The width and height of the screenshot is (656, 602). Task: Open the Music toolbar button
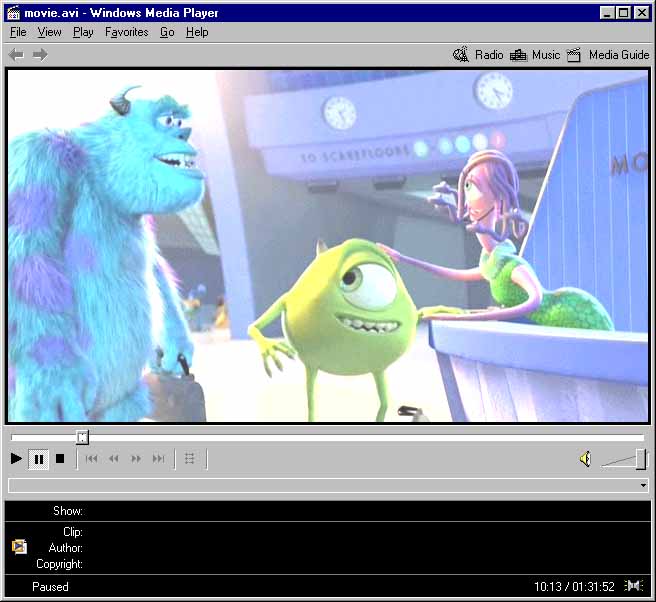pos(535,55)
